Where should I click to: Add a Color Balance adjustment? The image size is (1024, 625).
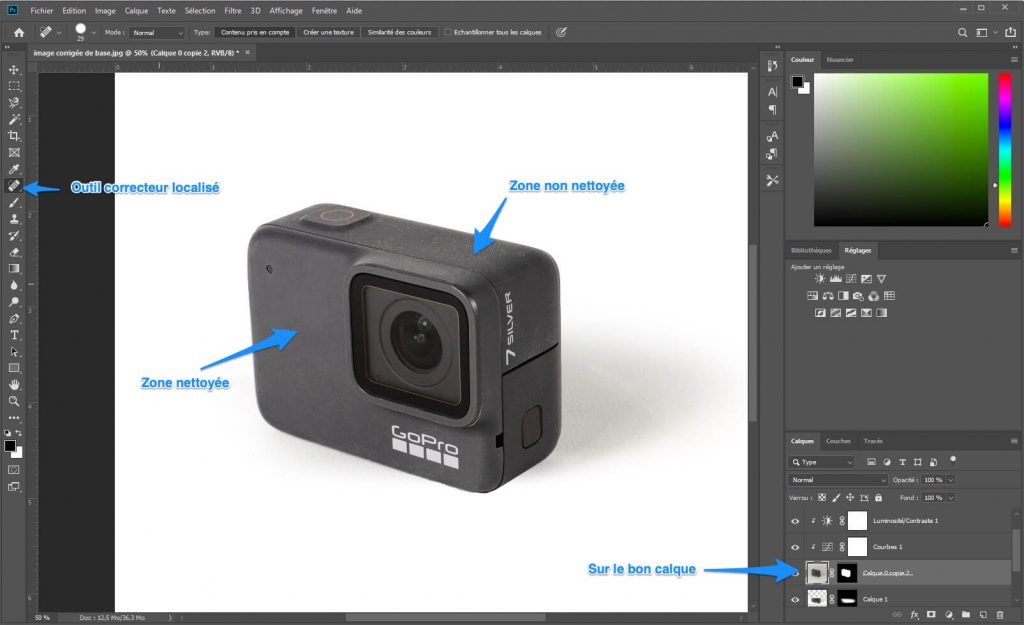pyautogui.click(x=828, y=296)
